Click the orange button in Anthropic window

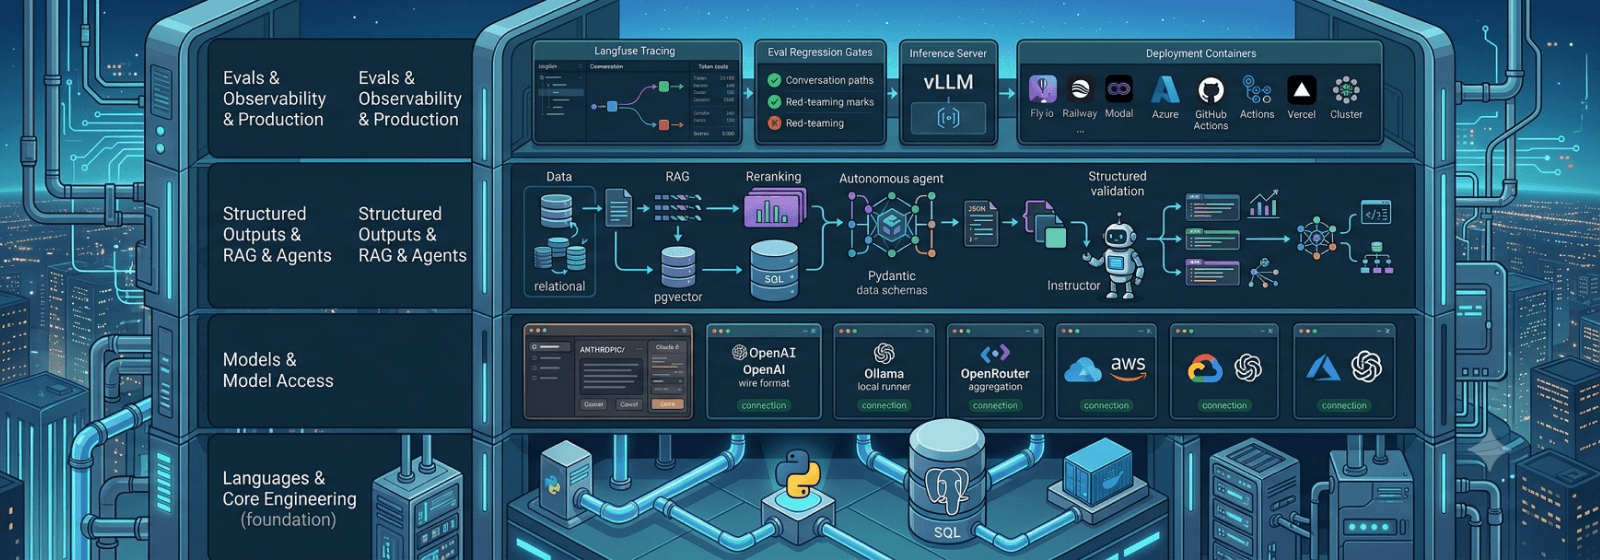[667, 404]
